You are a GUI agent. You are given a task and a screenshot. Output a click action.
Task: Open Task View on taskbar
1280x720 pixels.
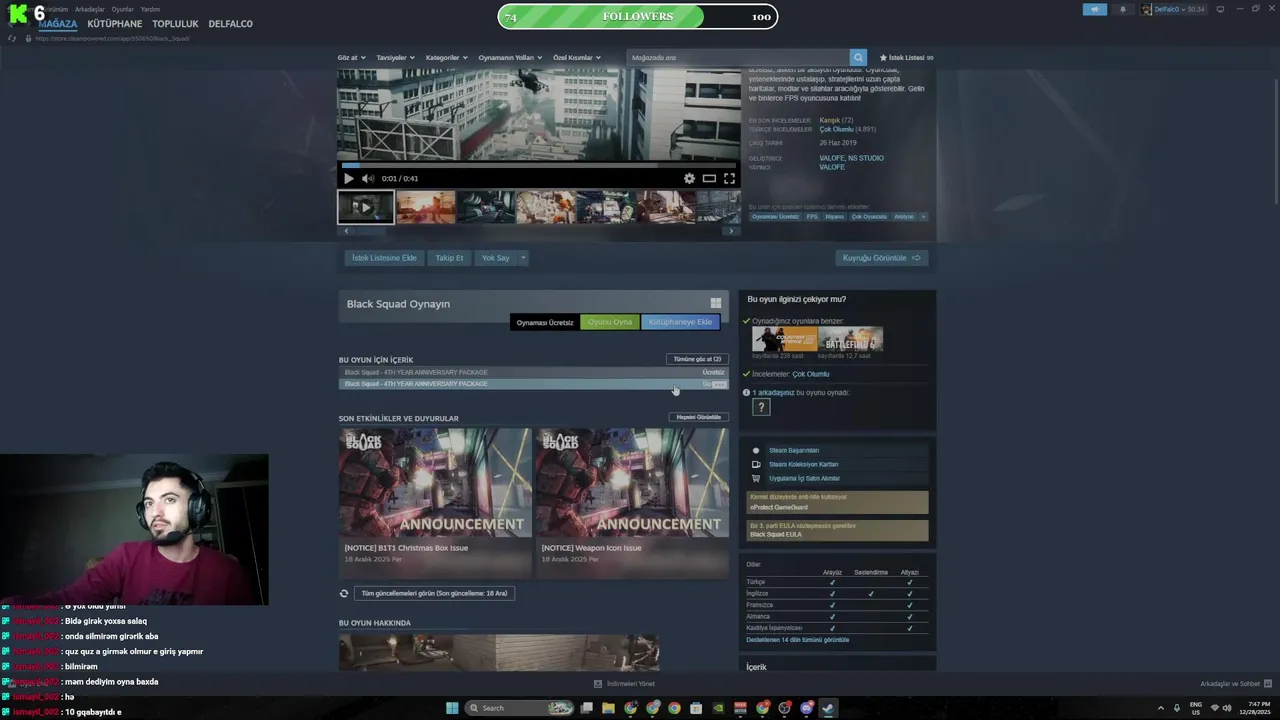587,708
